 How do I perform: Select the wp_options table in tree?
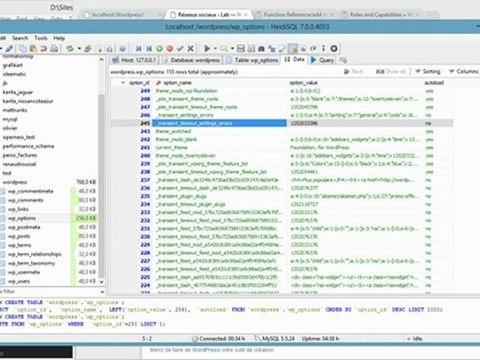coord(22,218)
